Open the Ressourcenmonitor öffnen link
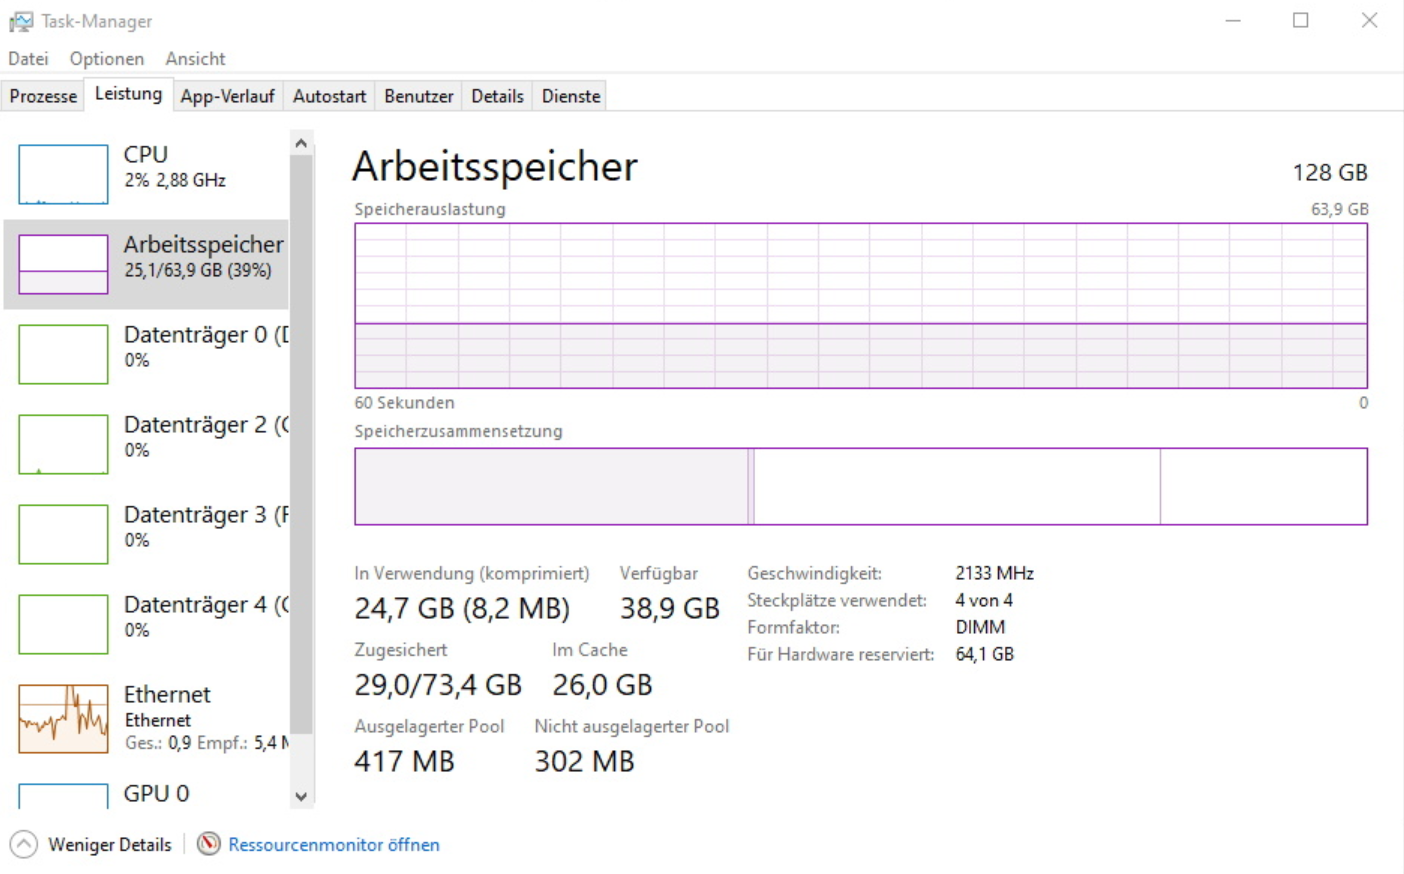1404x874 pixels. coord(333,845)
